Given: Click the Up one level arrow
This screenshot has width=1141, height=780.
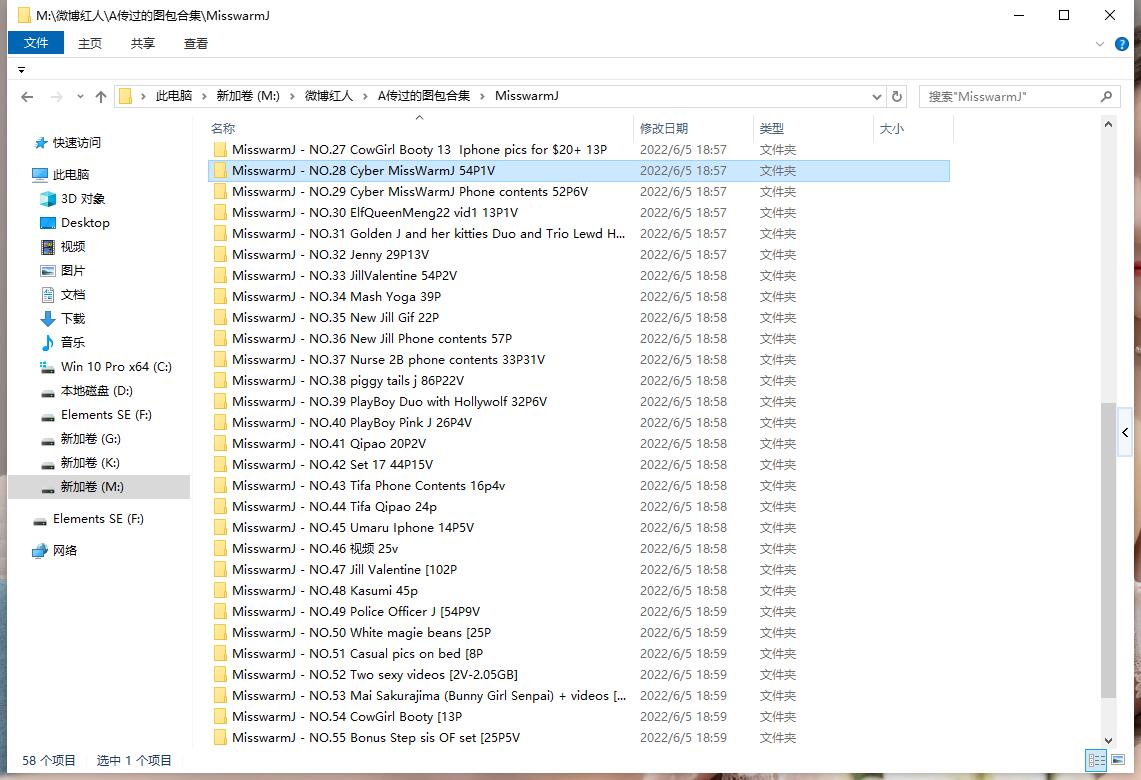Looking at the screenshot, I should (100, 97).
